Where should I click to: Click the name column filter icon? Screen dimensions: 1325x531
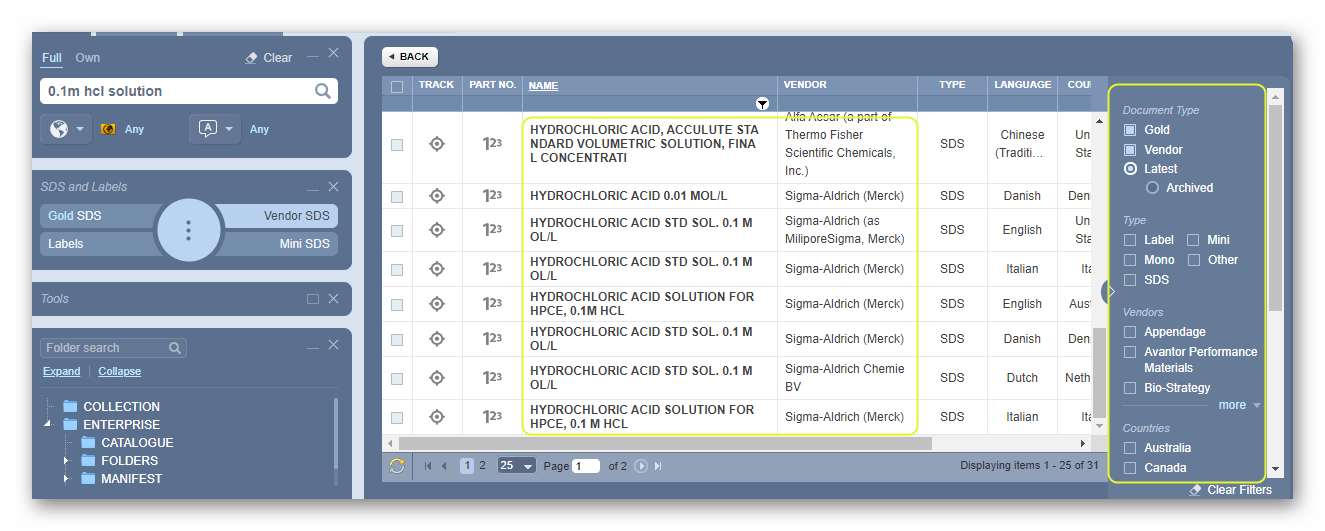(762, 103)
